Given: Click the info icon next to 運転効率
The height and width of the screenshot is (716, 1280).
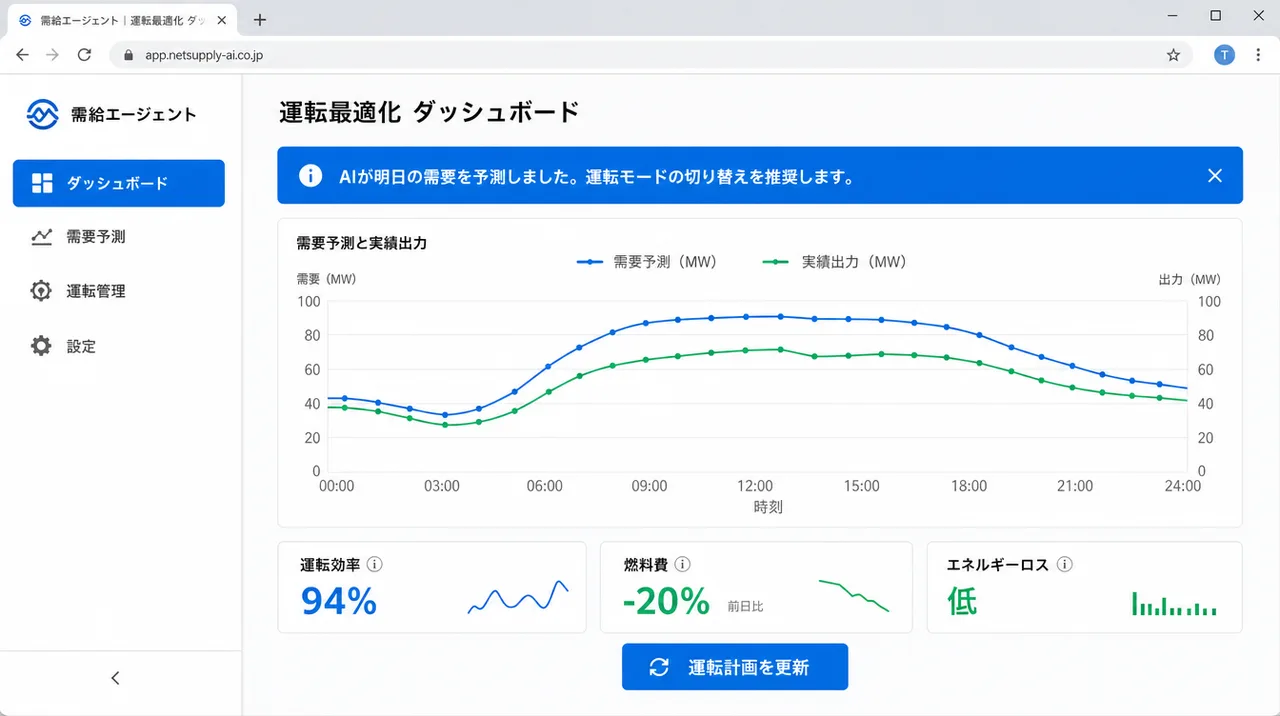Looking at the screenshot, I should pos(375,565).
